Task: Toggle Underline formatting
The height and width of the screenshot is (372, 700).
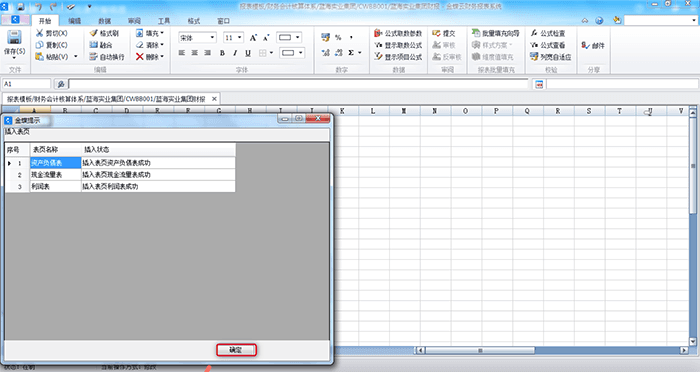Action: pyautogui.click(x=248, y=53)
